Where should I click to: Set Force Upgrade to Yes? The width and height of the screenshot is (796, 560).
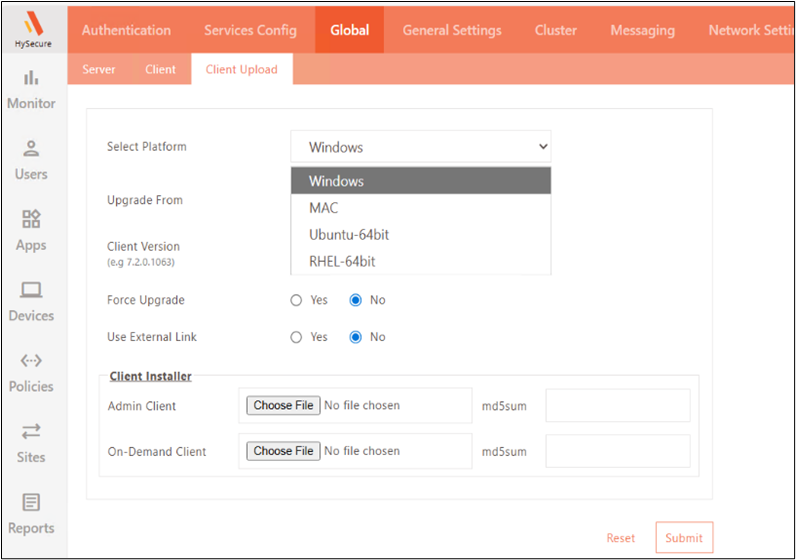coord(296,300)
